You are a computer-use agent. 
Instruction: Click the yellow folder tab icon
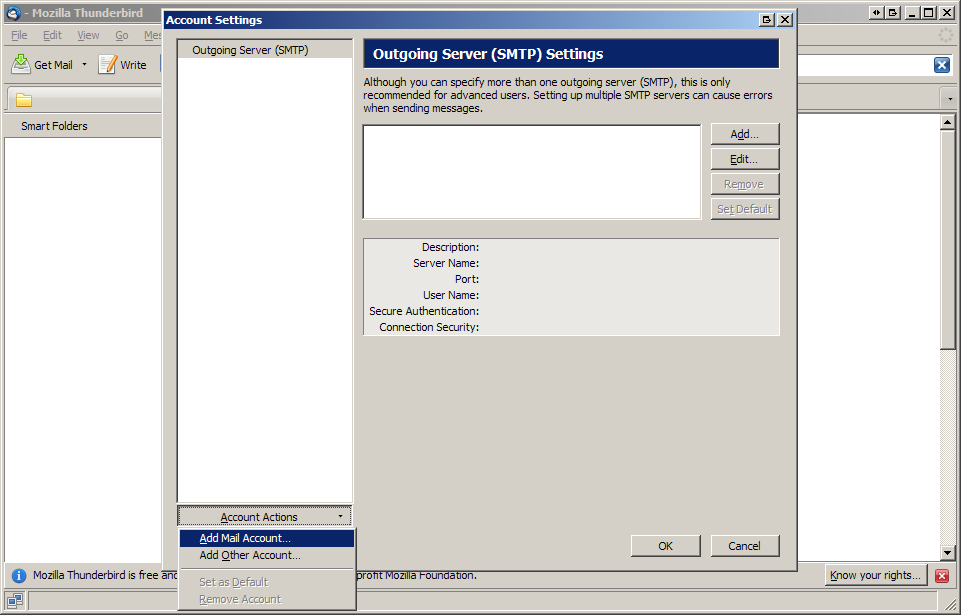24,100
